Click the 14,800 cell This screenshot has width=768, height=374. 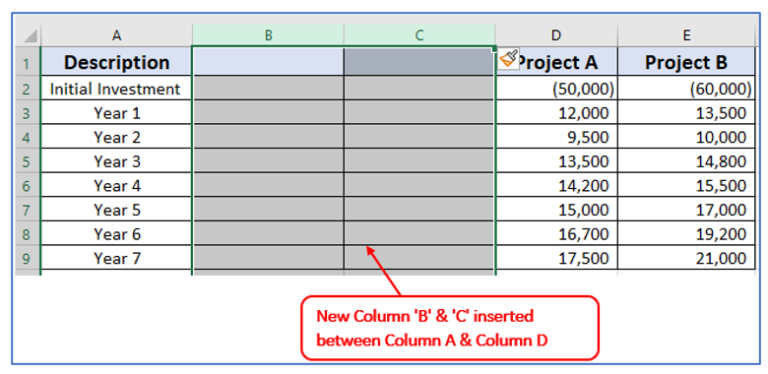[686, 161]
